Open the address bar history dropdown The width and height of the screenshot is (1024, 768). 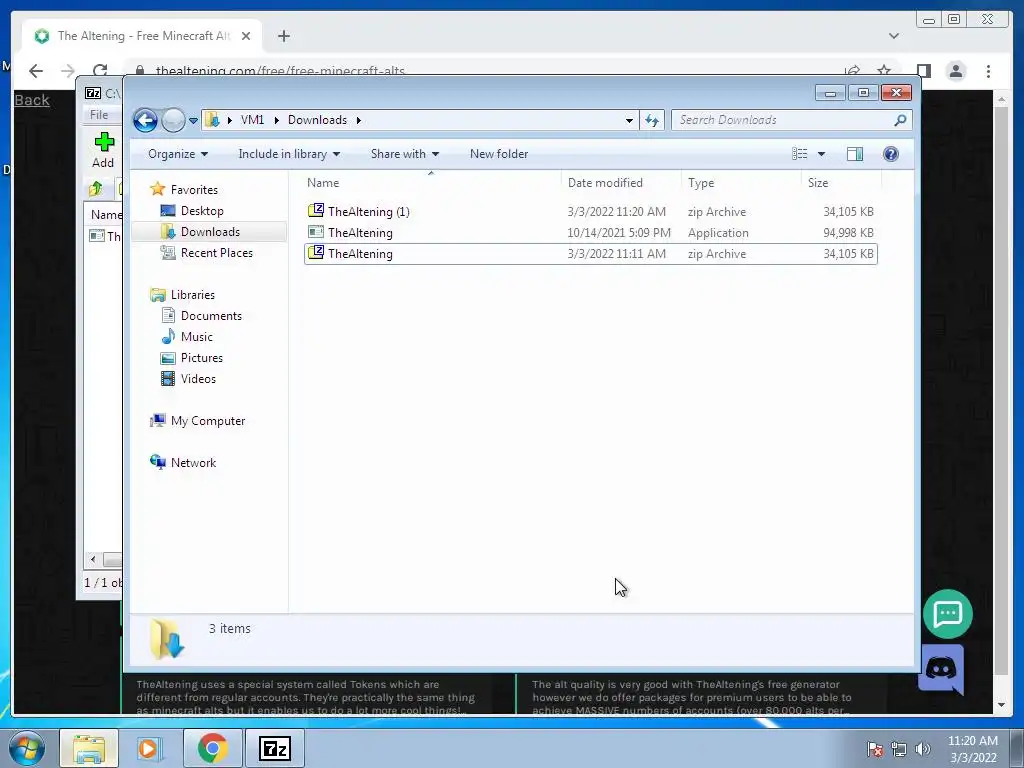coord(629,120)
